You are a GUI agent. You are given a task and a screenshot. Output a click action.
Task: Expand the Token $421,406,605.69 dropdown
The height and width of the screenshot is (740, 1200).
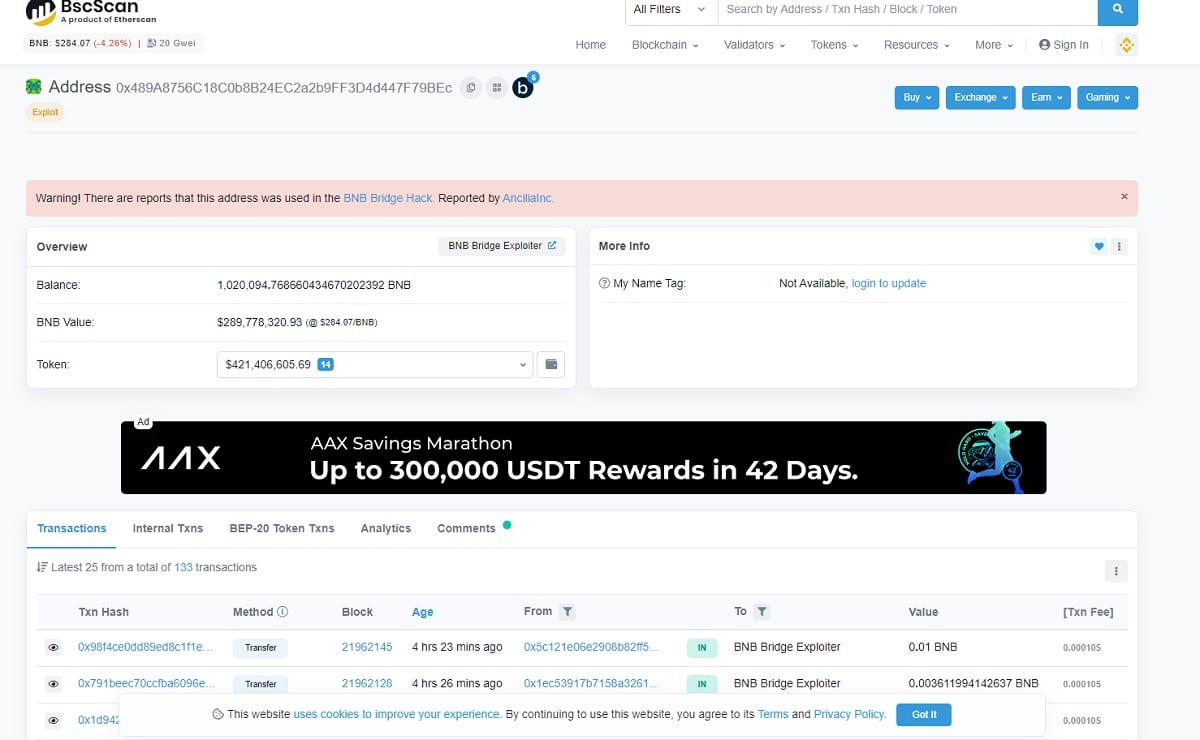pyautogui.click(x=375, y=365)
